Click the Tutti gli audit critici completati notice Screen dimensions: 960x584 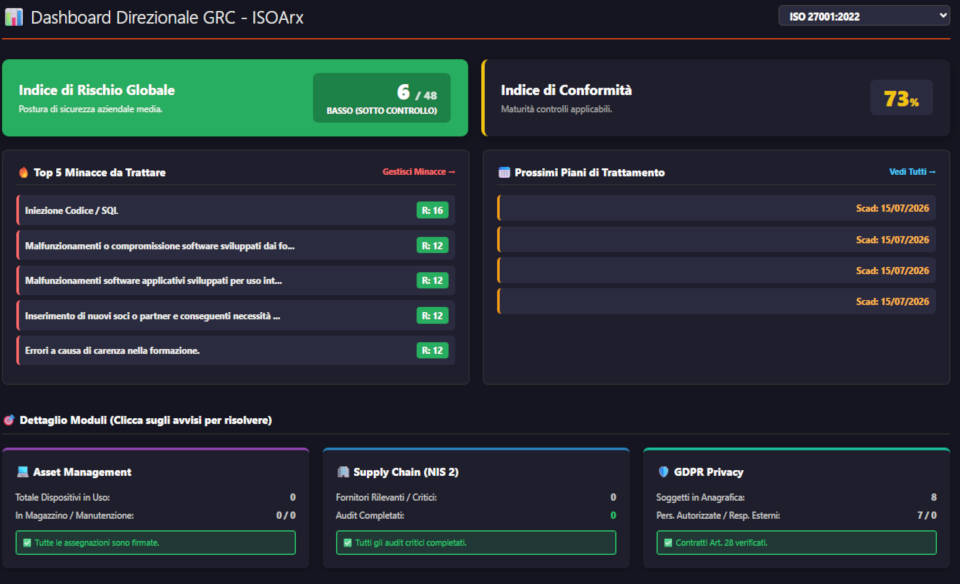tap(476, 543)
